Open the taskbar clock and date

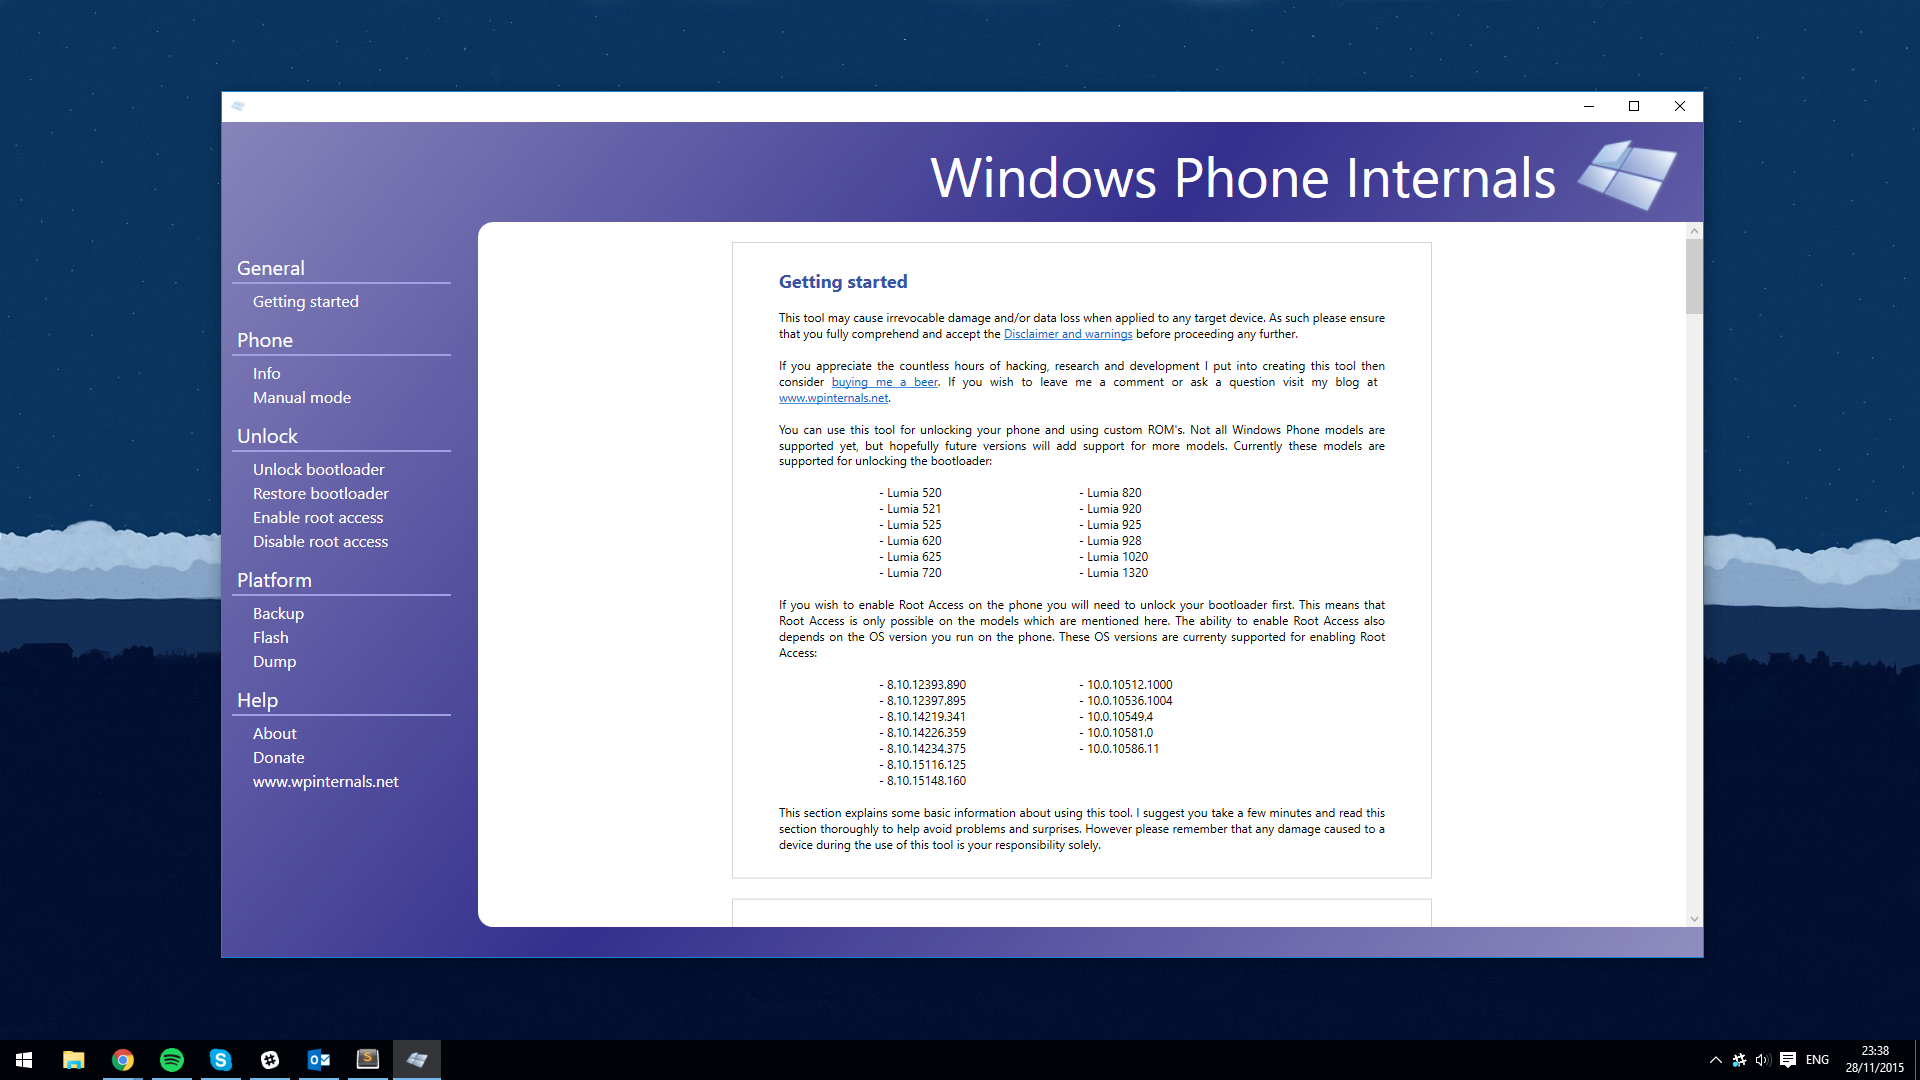click(x=1875, y=1060)
